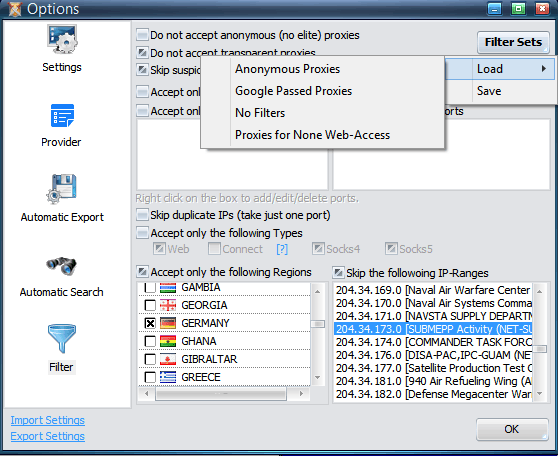Open the Import Settings link
558x456 pixels.
point(47,420)
